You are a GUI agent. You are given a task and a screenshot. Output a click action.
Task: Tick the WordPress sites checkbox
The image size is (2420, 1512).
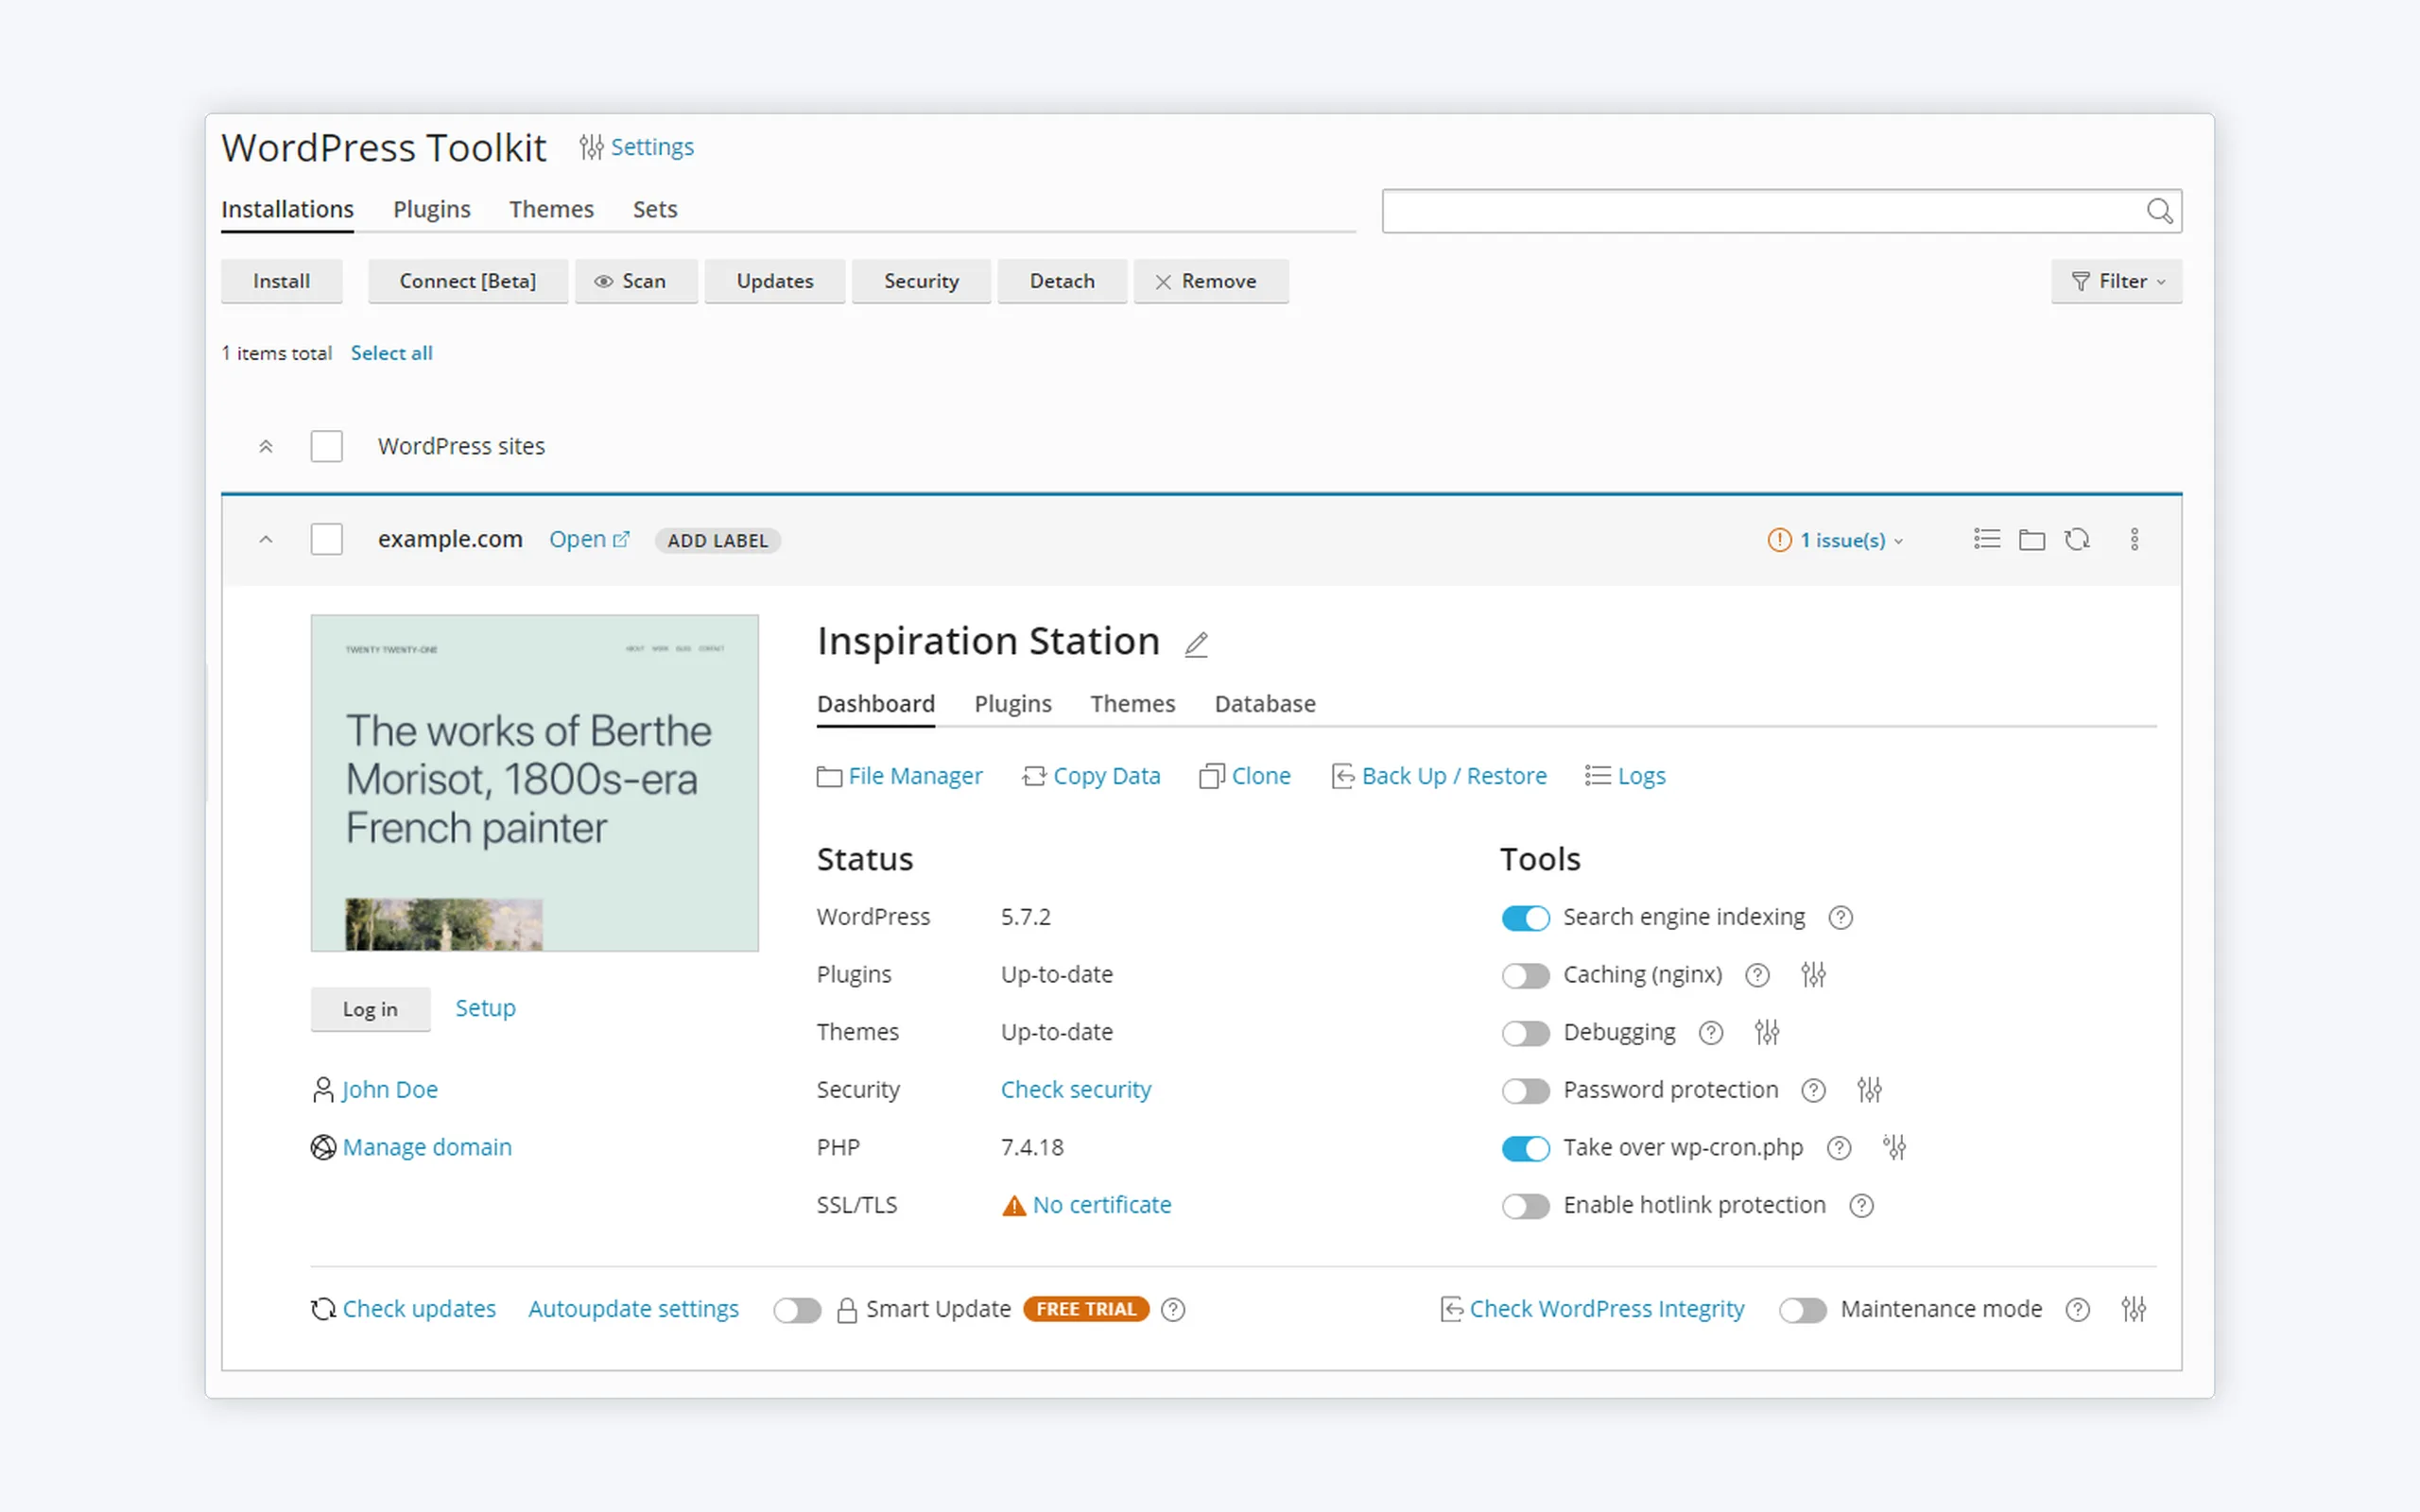coord(327,447)
